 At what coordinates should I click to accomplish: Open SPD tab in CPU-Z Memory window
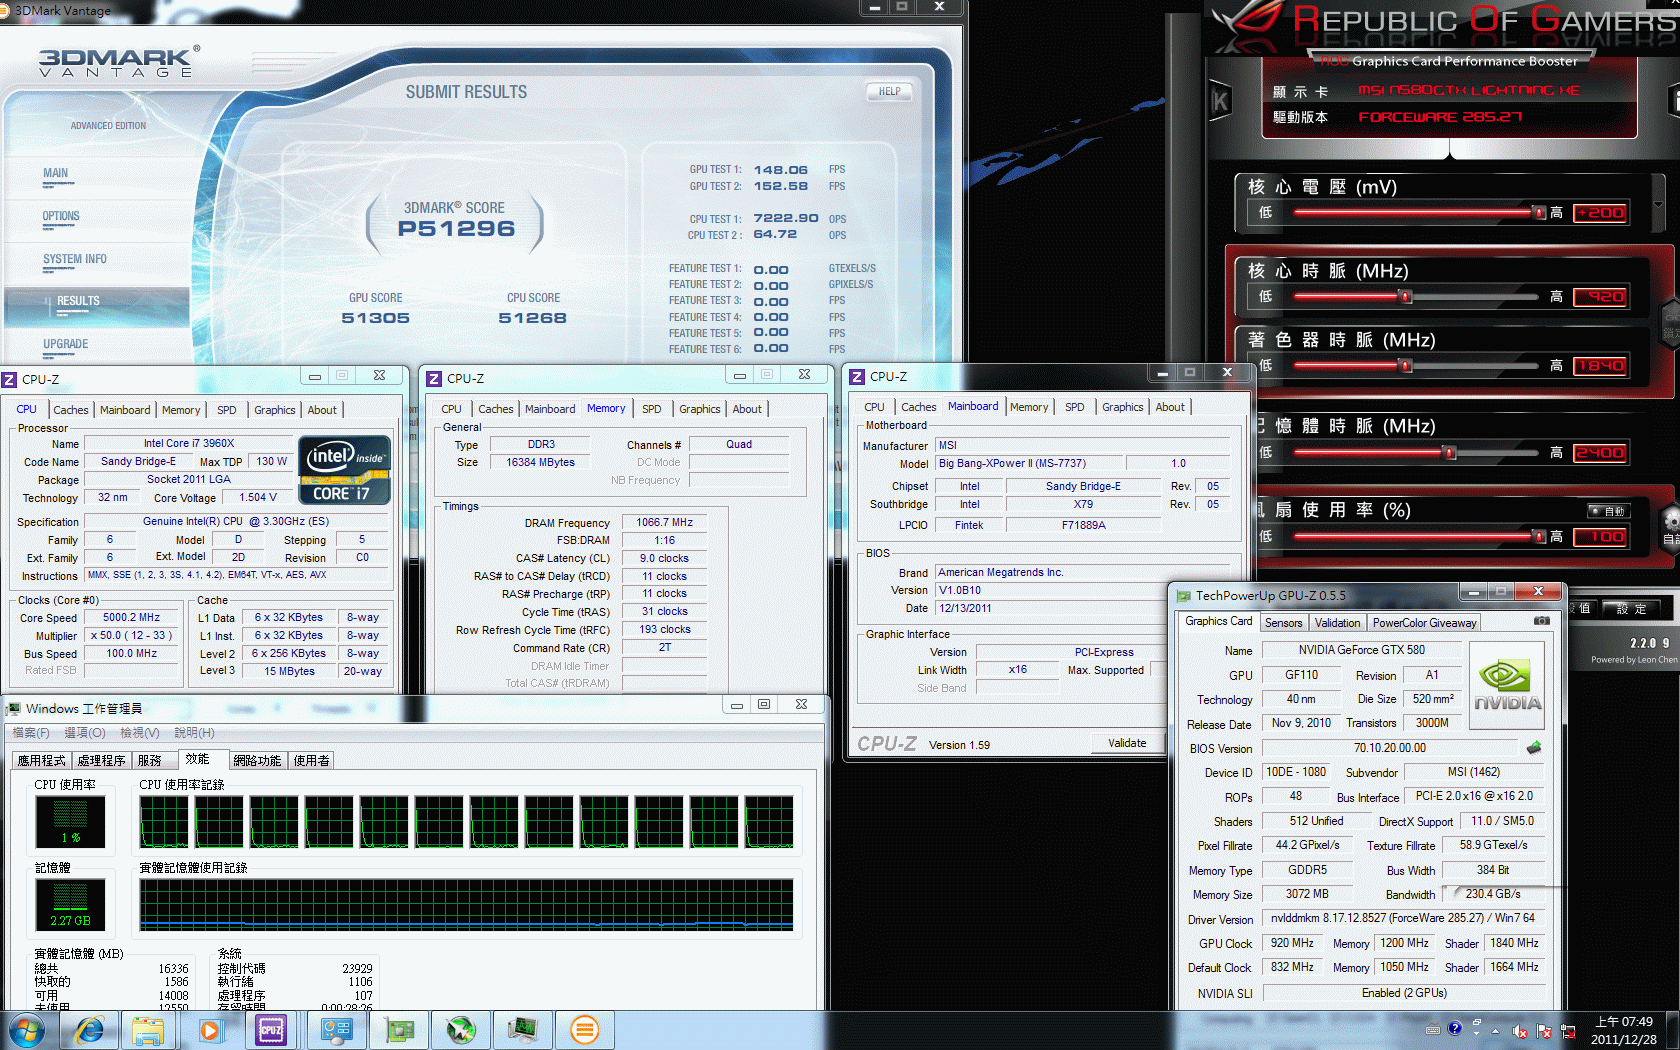pos(652,409)
